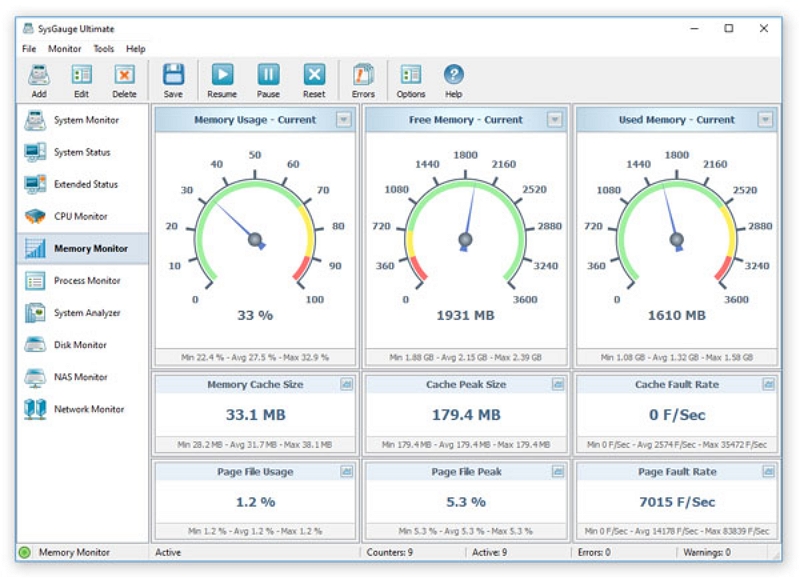
Task: Open the Tools menu
Action: [104, 49]
